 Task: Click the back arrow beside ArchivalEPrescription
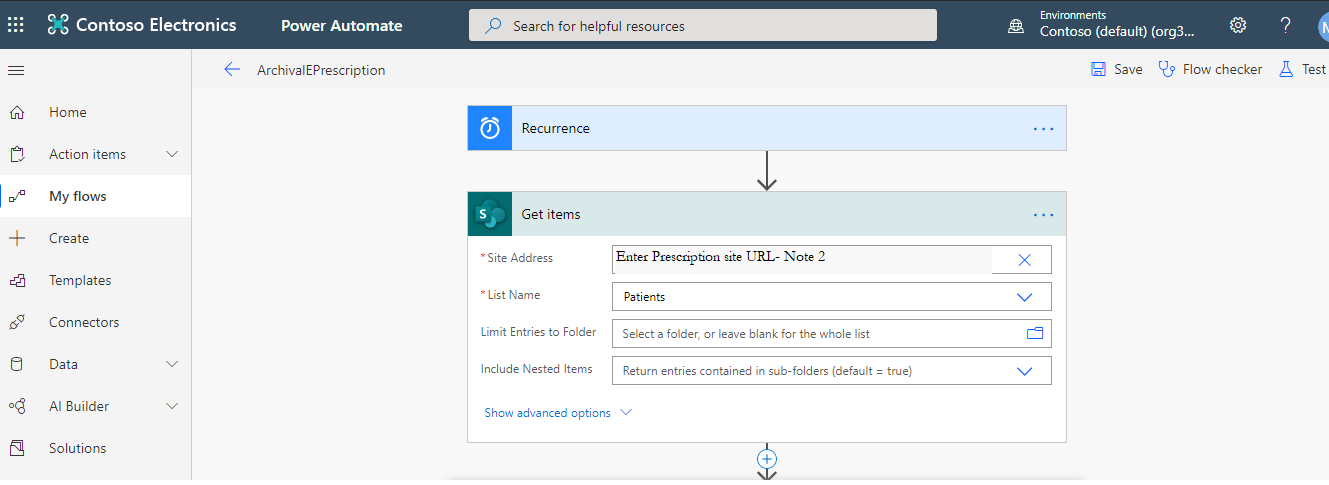(232, 69)
